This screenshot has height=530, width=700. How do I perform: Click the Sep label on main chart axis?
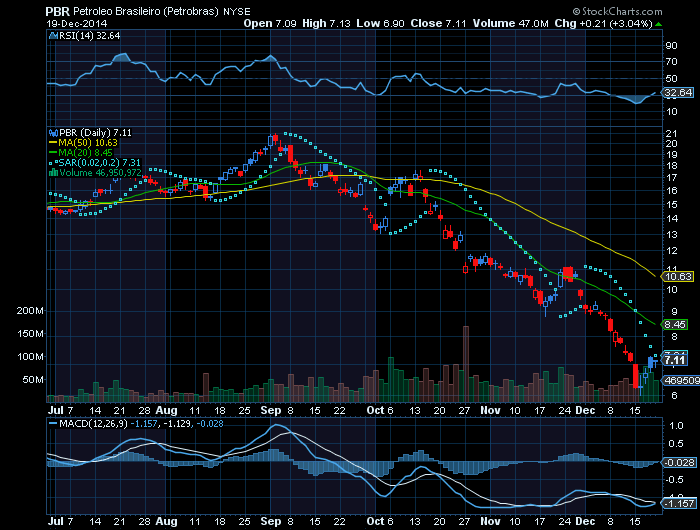pyautogui.click(x=270, y=410)
